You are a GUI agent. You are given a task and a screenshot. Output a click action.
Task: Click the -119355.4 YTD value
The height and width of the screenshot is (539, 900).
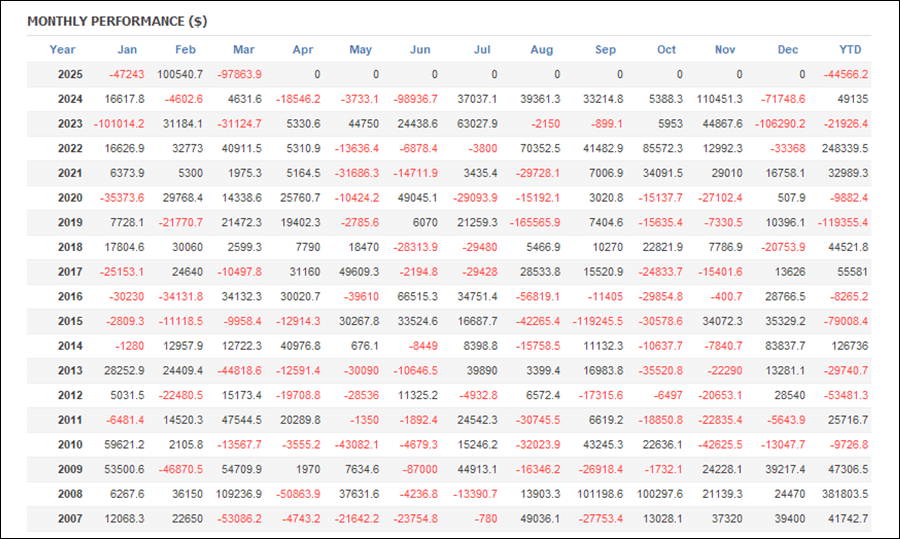coord(843,223)
